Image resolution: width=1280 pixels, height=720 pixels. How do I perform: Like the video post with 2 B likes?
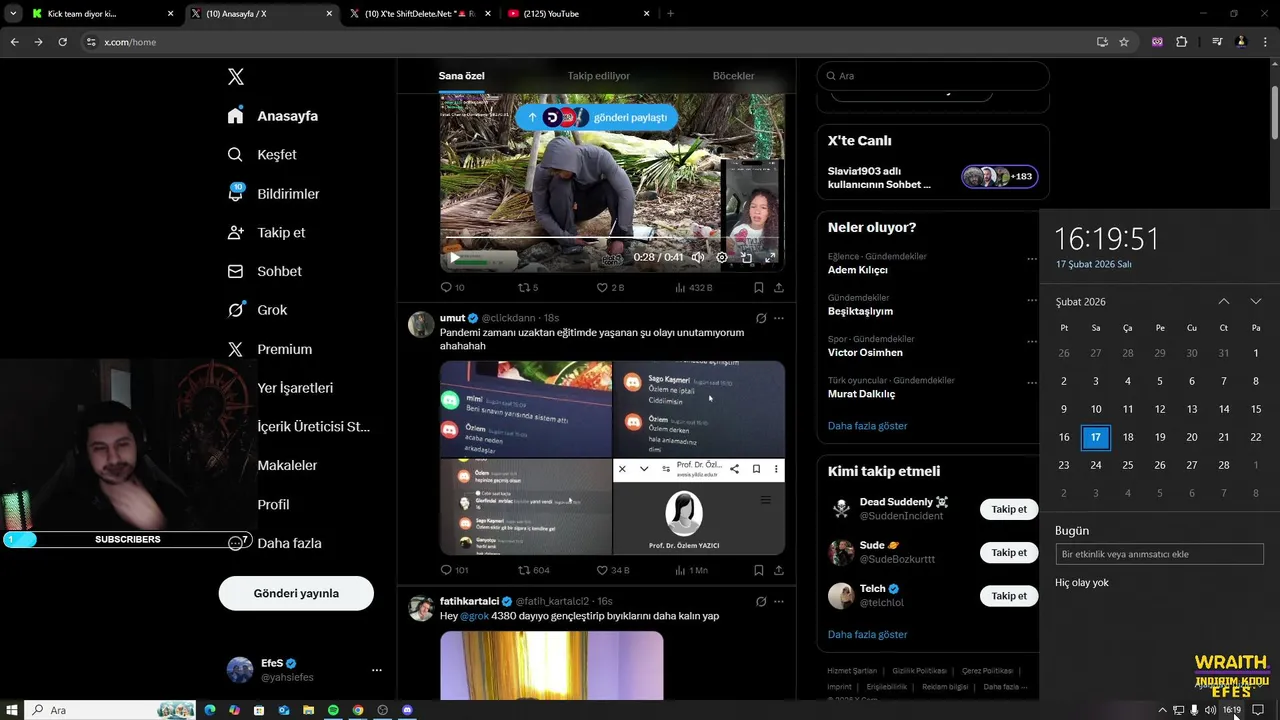pyautogui.click(x=610, y=287)
